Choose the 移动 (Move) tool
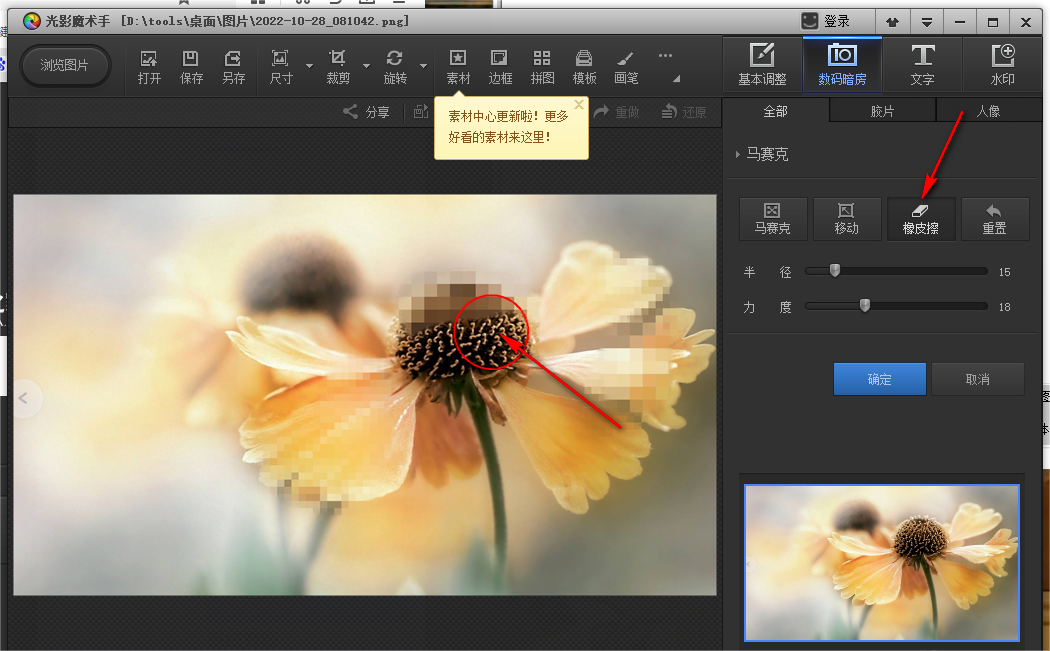Image resolution: width=1050 pixels, height=651 pixels. coord(846,218)
